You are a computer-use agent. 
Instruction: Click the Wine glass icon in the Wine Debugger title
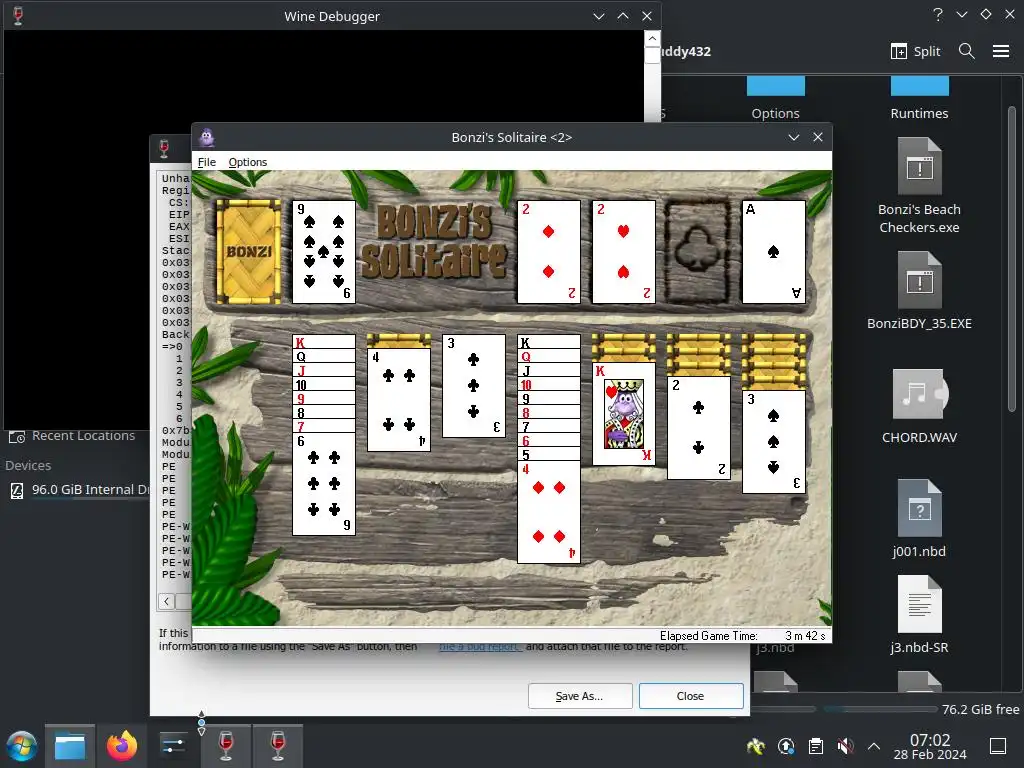(18, 16)
